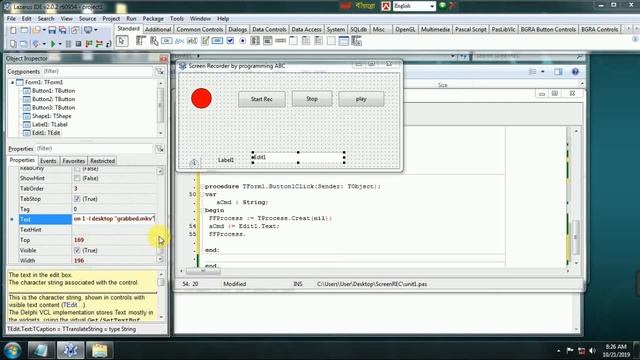Open the desktop monitor icon dropdown arrow
The width and height of the screenshot is (640, 360).
96,30
